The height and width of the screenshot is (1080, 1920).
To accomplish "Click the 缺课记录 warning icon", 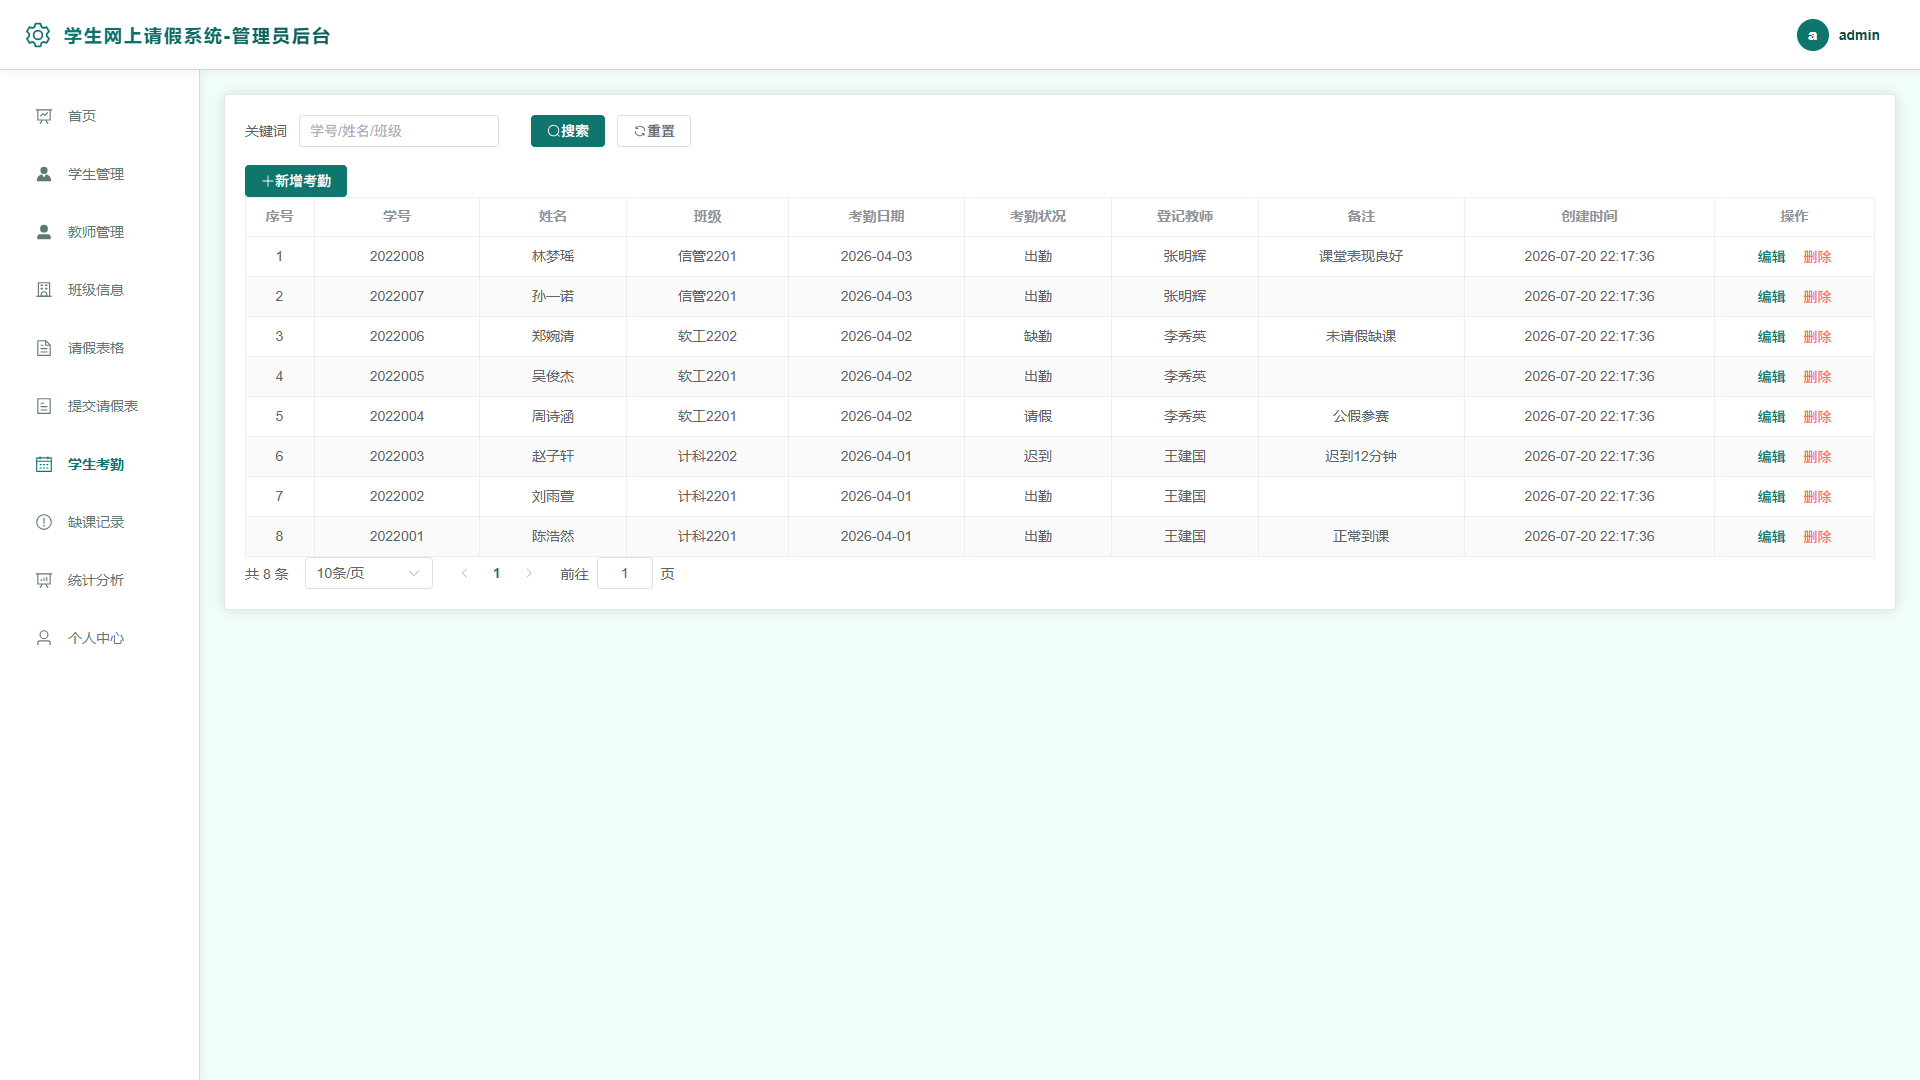I will click(x=44, y=522).
